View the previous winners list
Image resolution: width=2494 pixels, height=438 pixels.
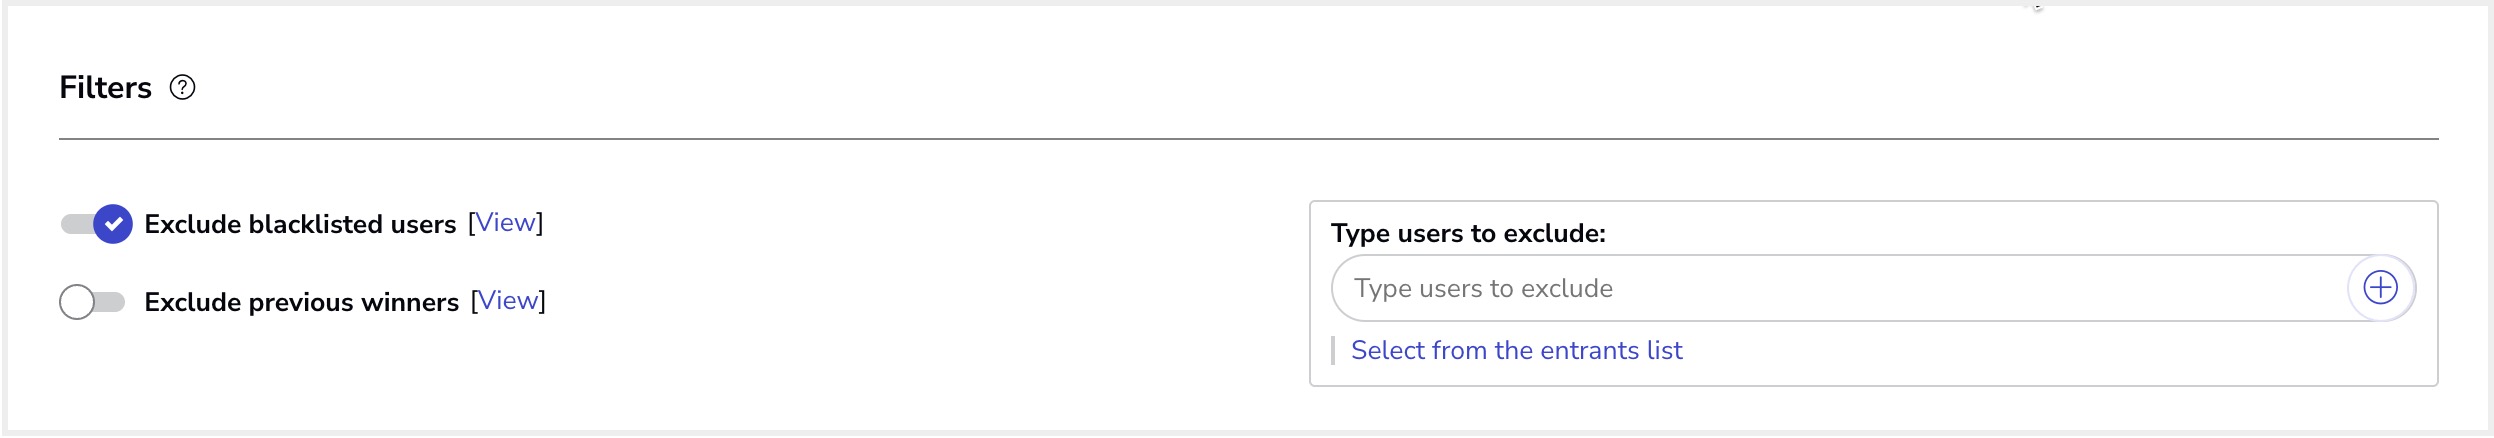(x=508, y=301)
